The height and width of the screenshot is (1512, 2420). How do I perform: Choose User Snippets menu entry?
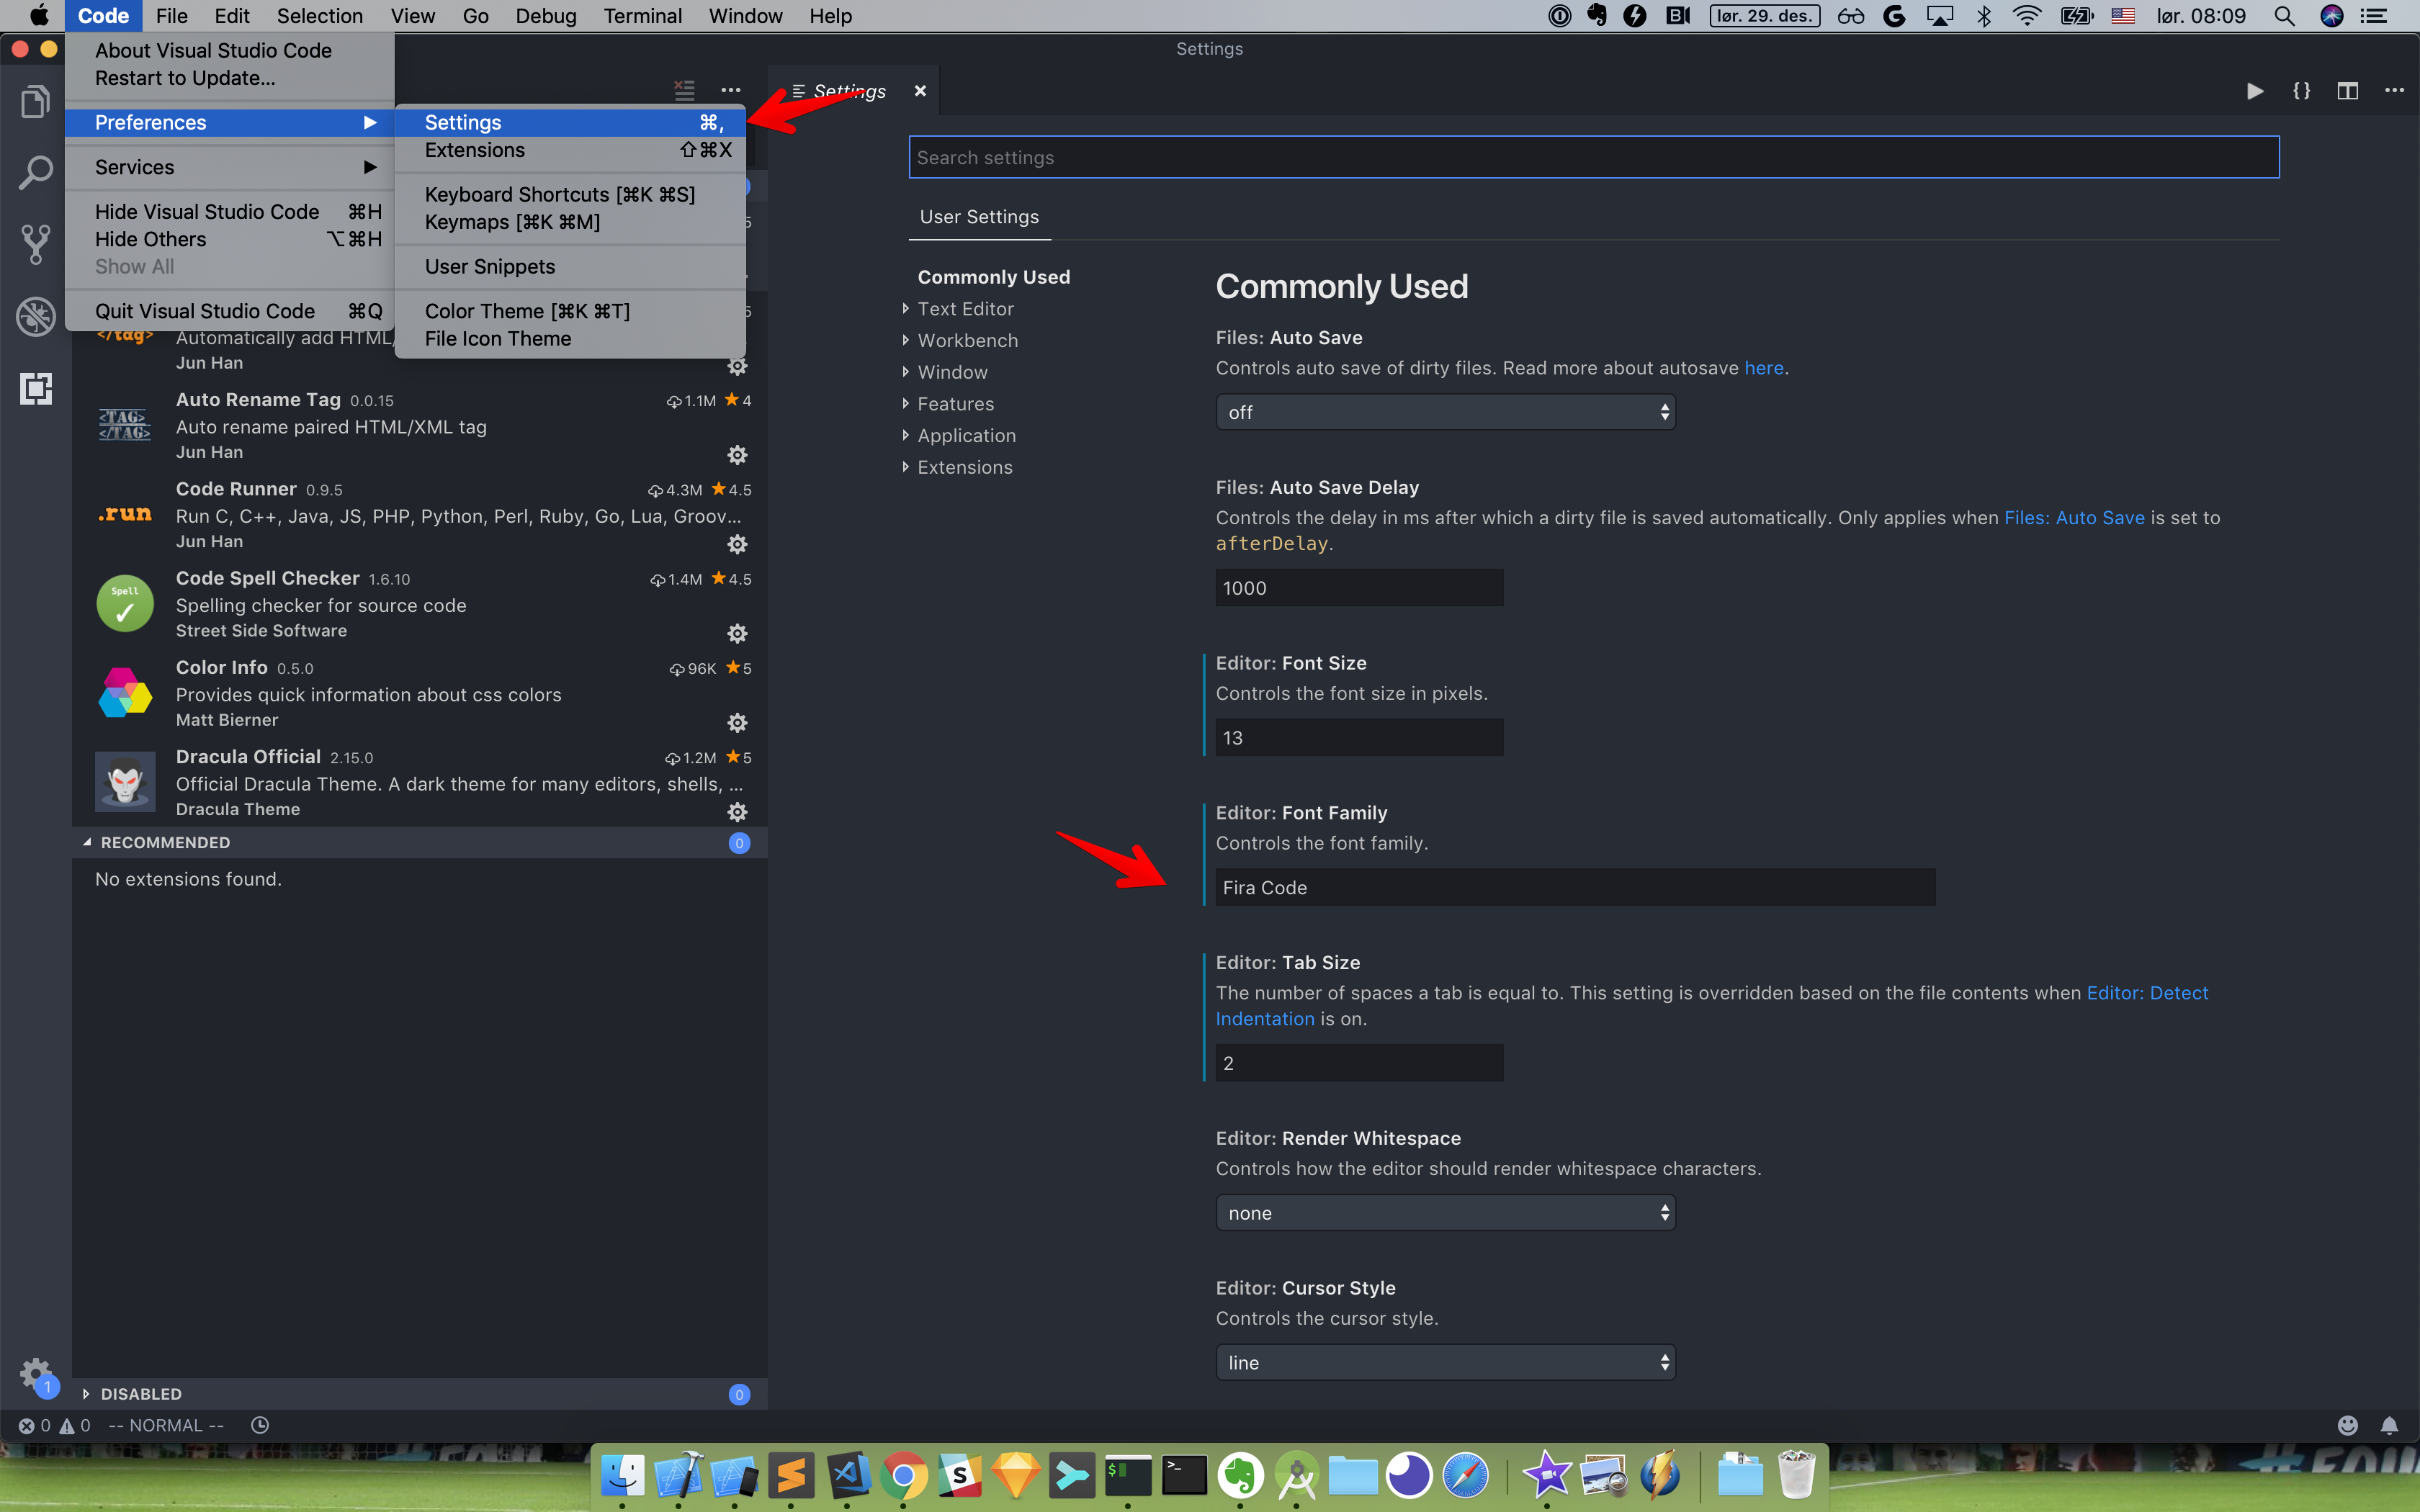pyautogui.click(x=570, y=266)
